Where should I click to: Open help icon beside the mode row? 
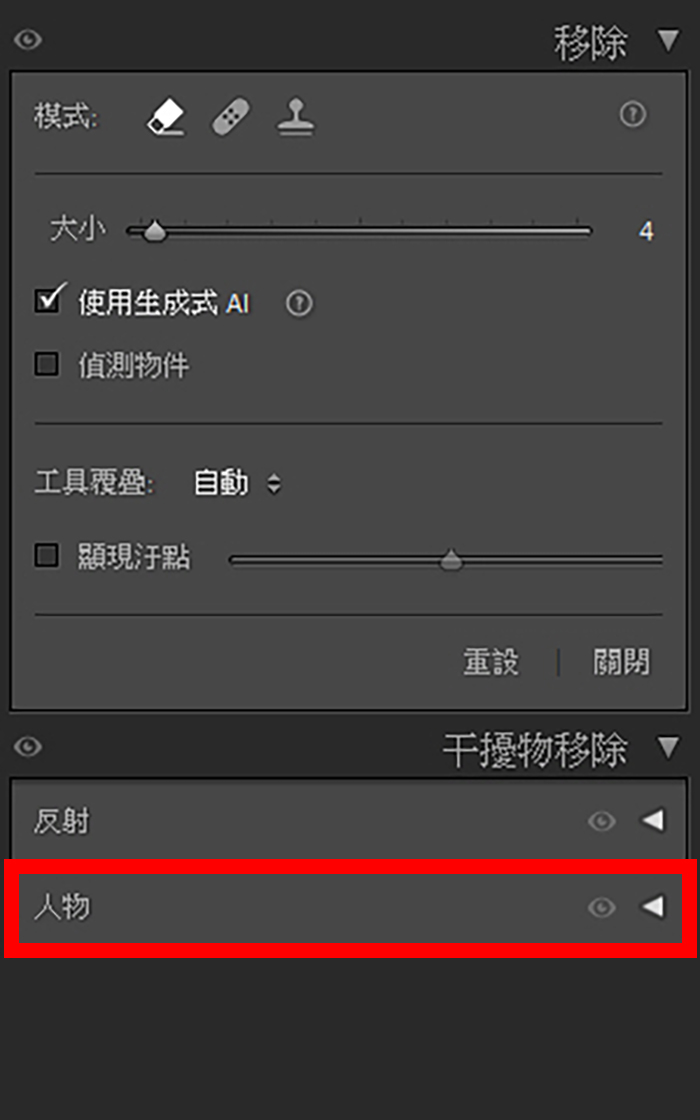[x=632, y=114]
